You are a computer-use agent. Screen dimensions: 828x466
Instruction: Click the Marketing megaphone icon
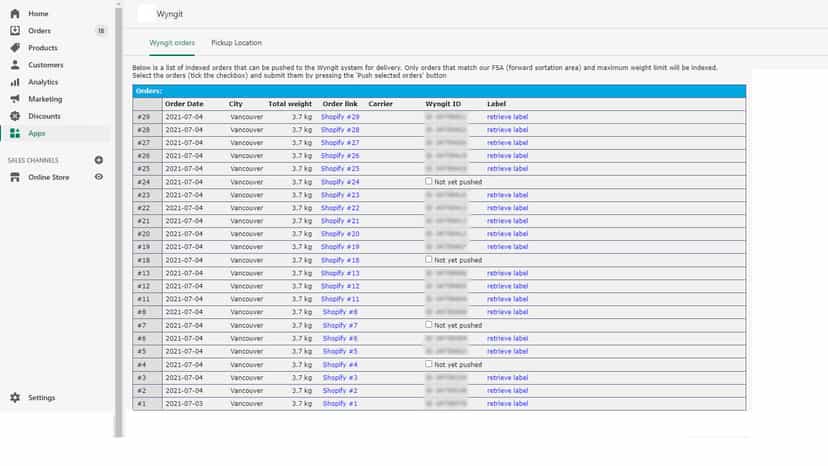[15, 99]
